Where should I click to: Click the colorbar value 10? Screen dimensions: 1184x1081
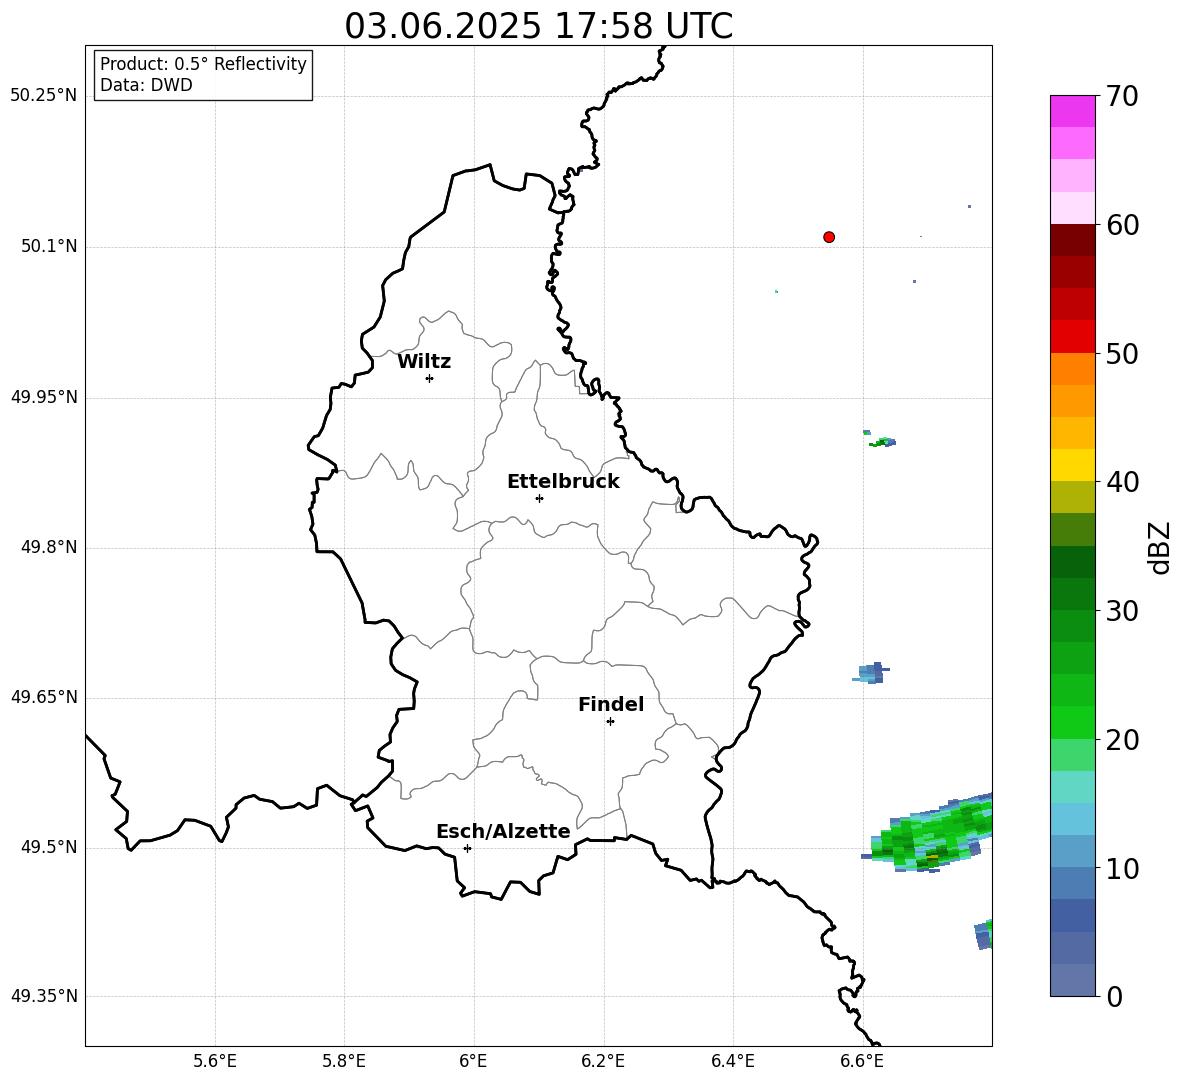coord(1122,869)
